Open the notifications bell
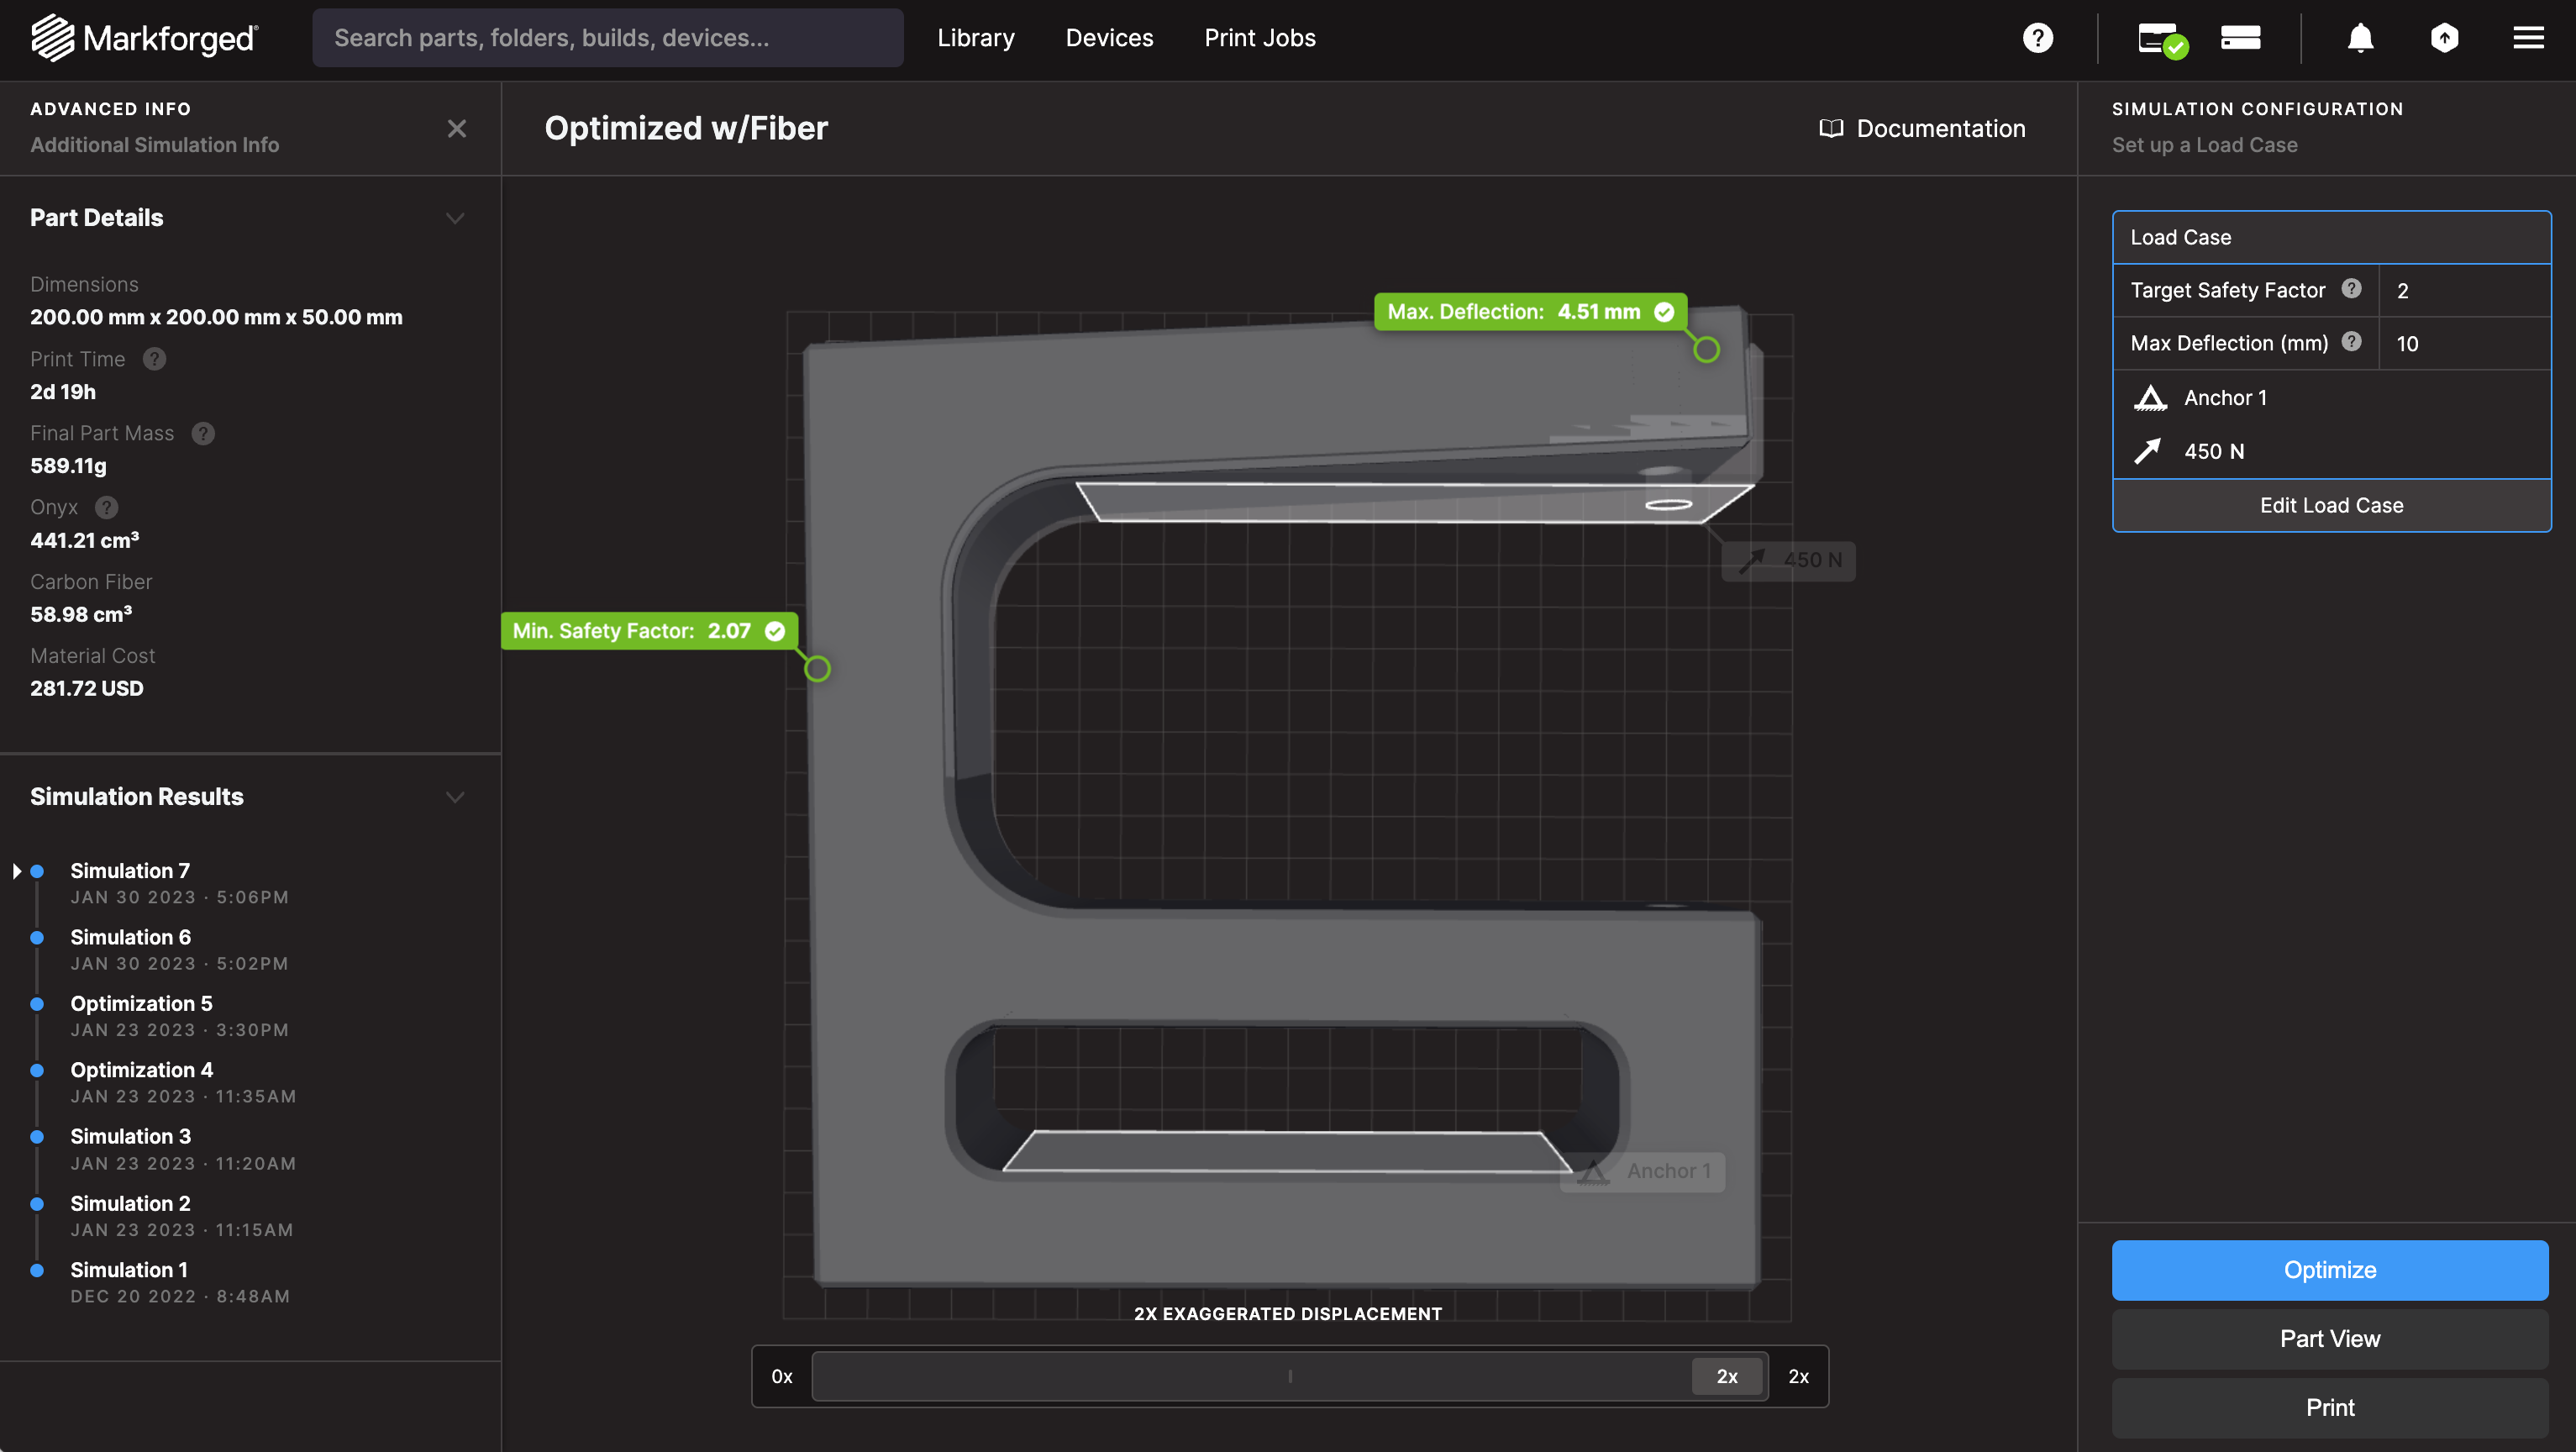2576x1452 pixels. pos(2360,38)
